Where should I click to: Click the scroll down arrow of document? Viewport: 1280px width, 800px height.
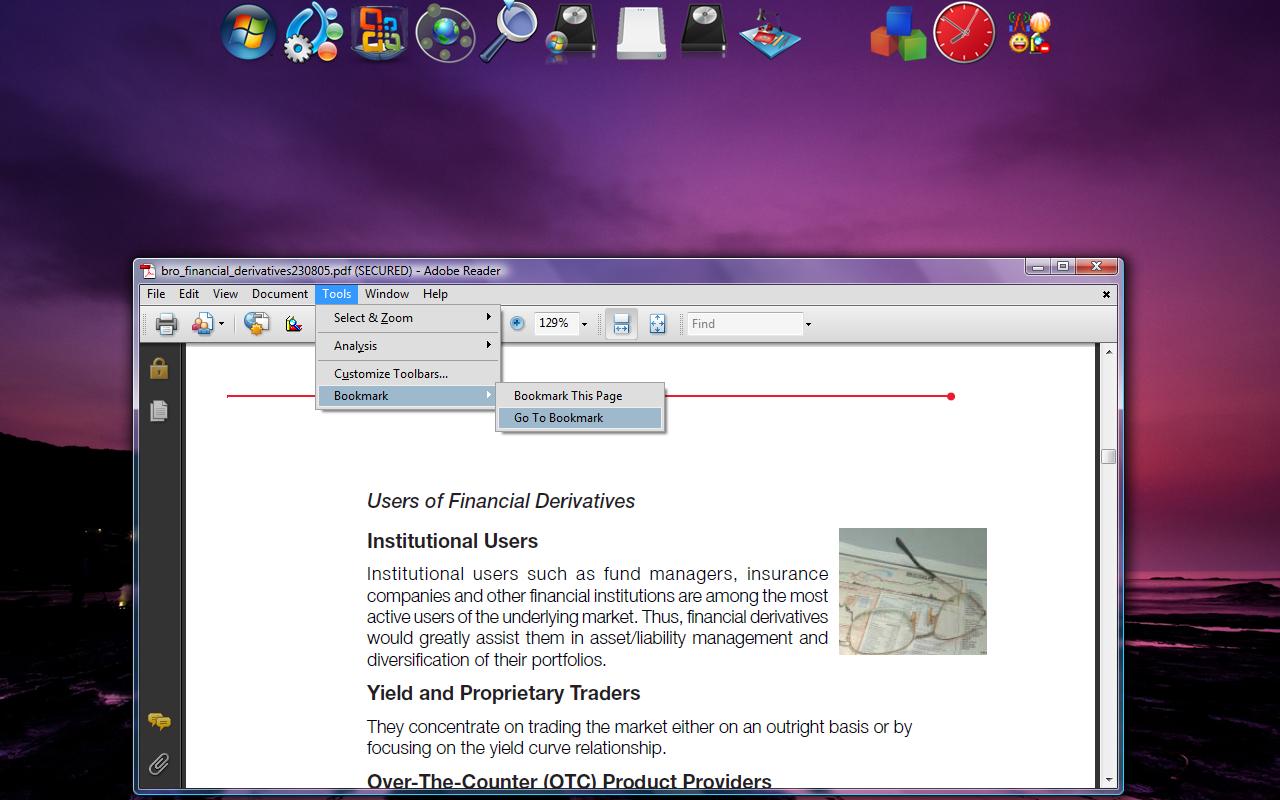(x=1108, y=779)
